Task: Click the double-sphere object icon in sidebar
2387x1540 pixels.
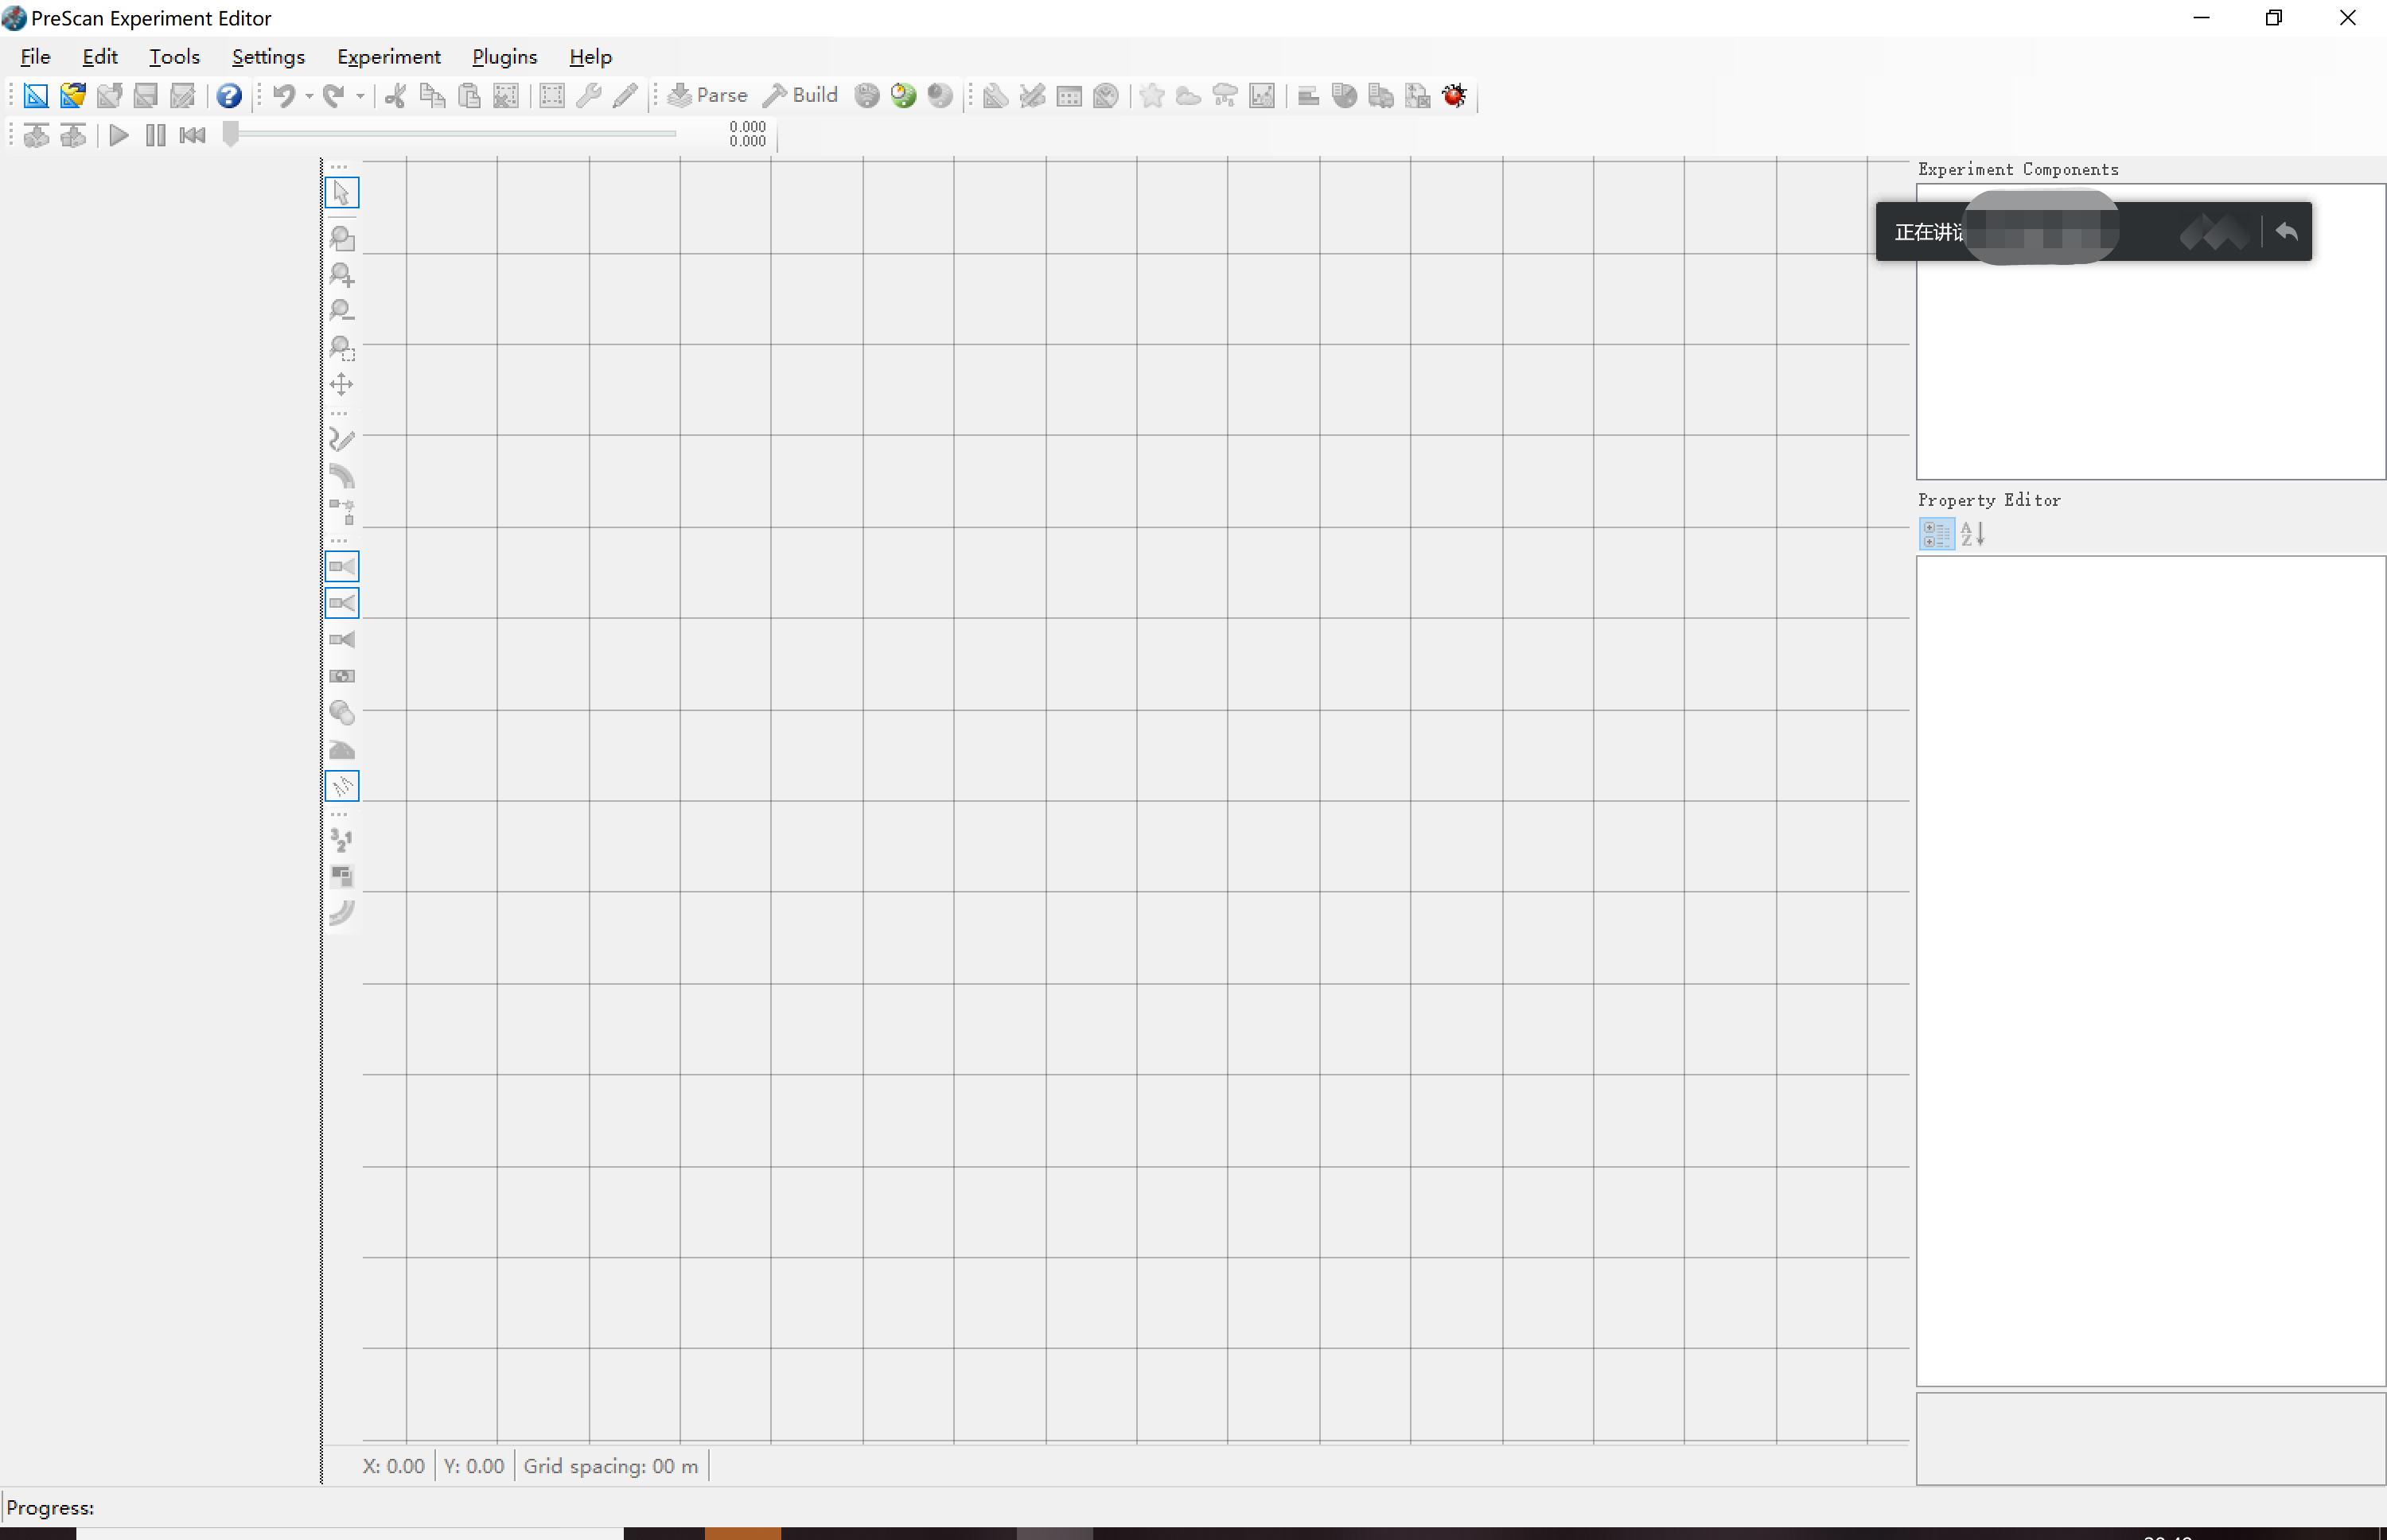Action: pos(342,713)
